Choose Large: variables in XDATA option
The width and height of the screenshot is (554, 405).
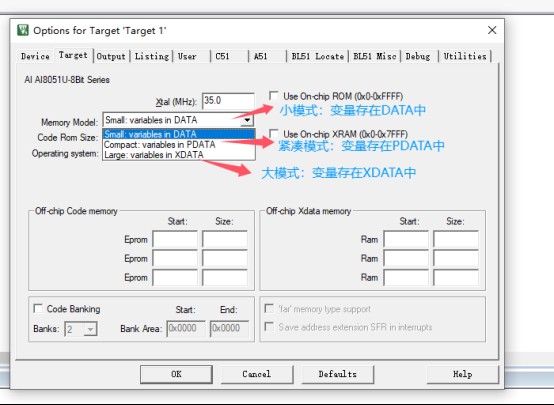pos(179,155)
